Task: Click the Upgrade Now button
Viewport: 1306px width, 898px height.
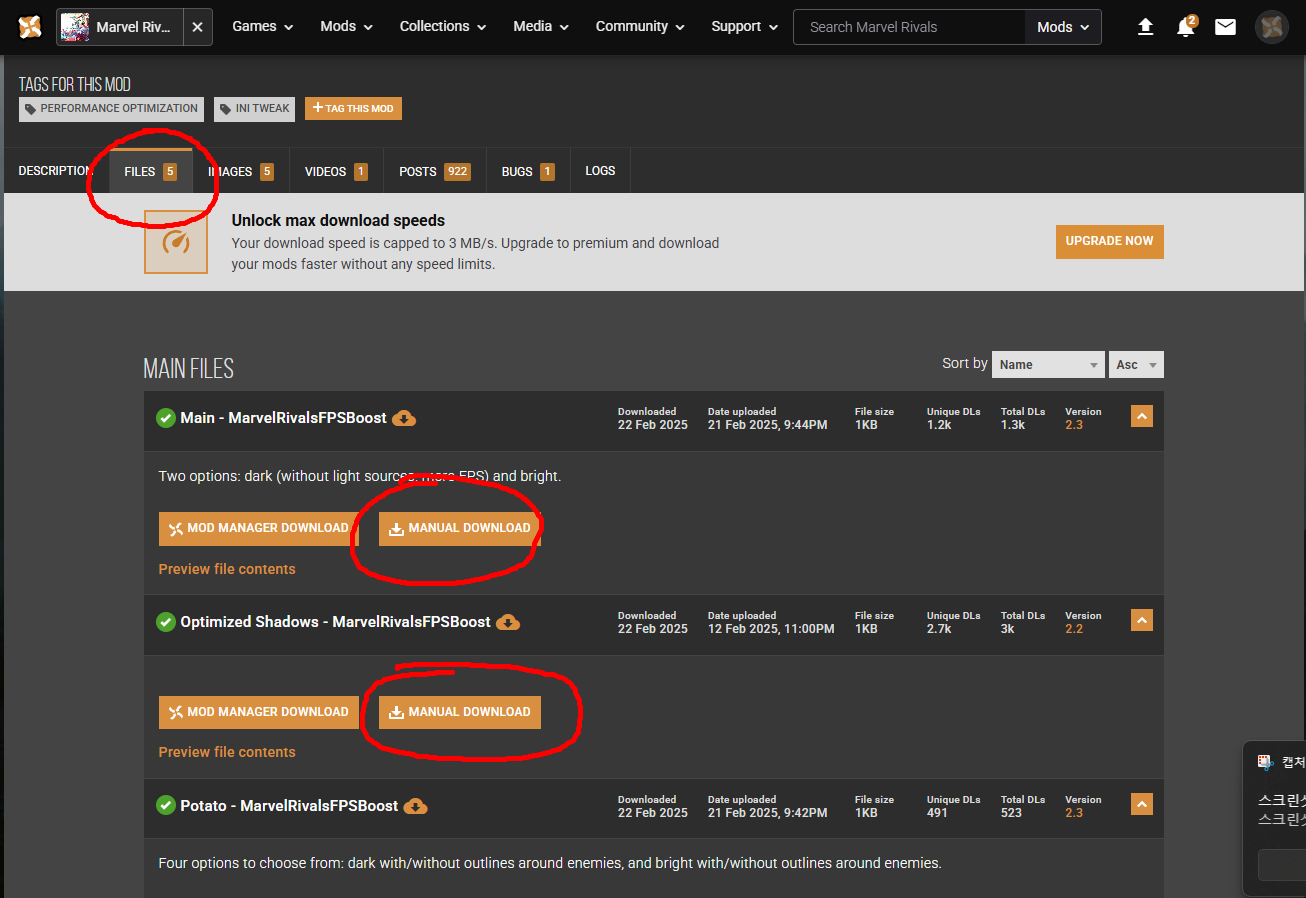Action: (1109, 241)
